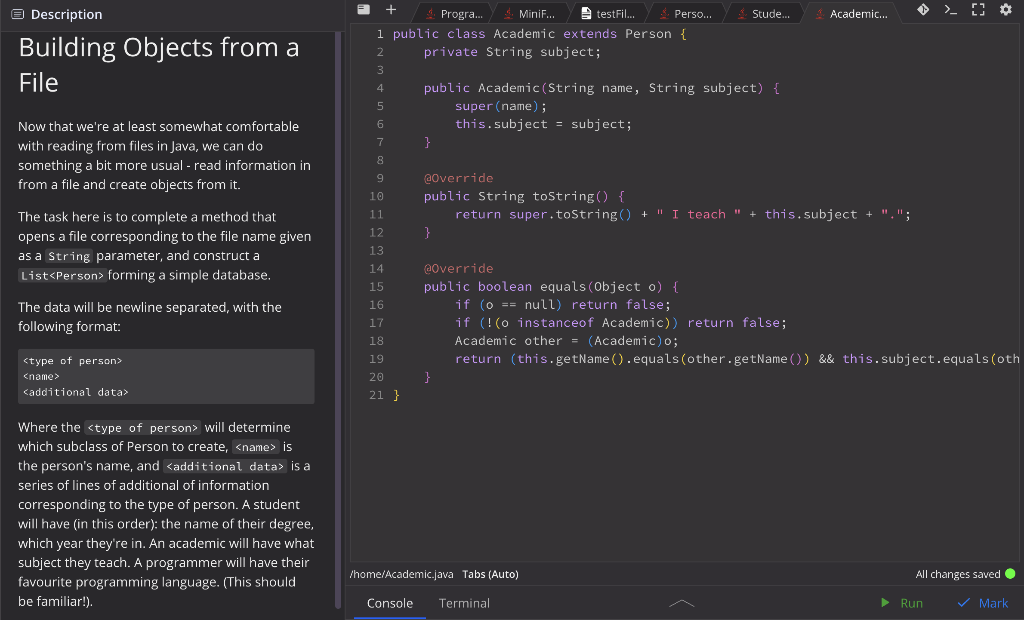Open the testFil file tab

click(607, 14)
